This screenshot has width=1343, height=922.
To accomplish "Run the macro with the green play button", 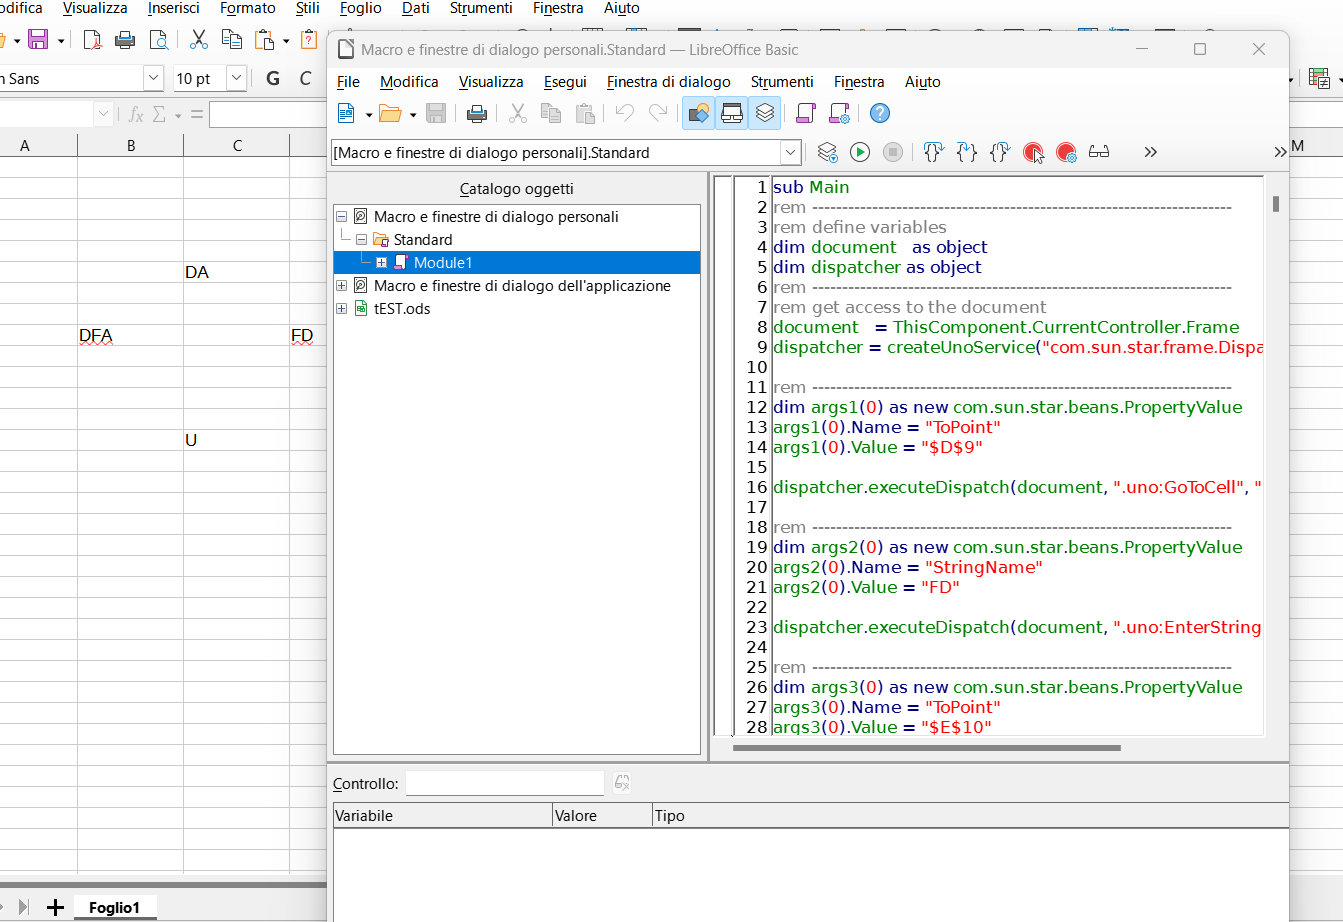I will tap(860, 152).
